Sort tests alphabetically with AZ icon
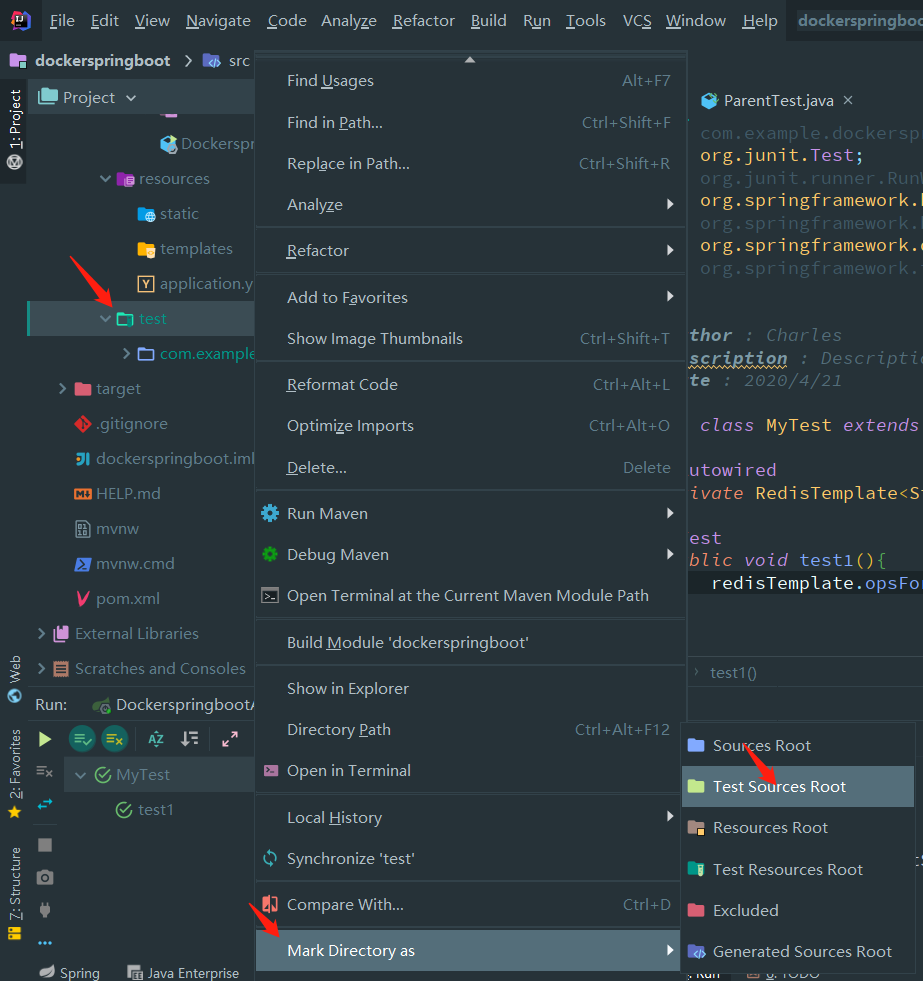The image size is (923, 981). click(156, 739)
